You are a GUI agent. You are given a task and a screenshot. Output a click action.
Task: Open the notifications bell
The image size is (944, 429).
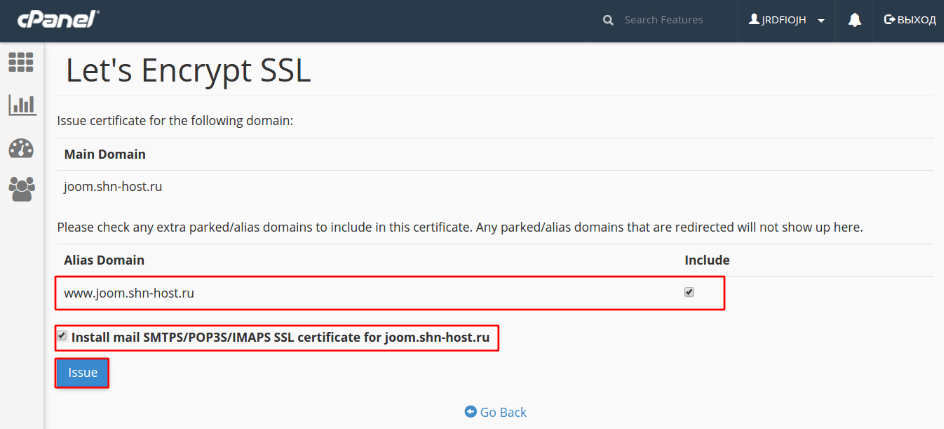click(x=854, y=20)
